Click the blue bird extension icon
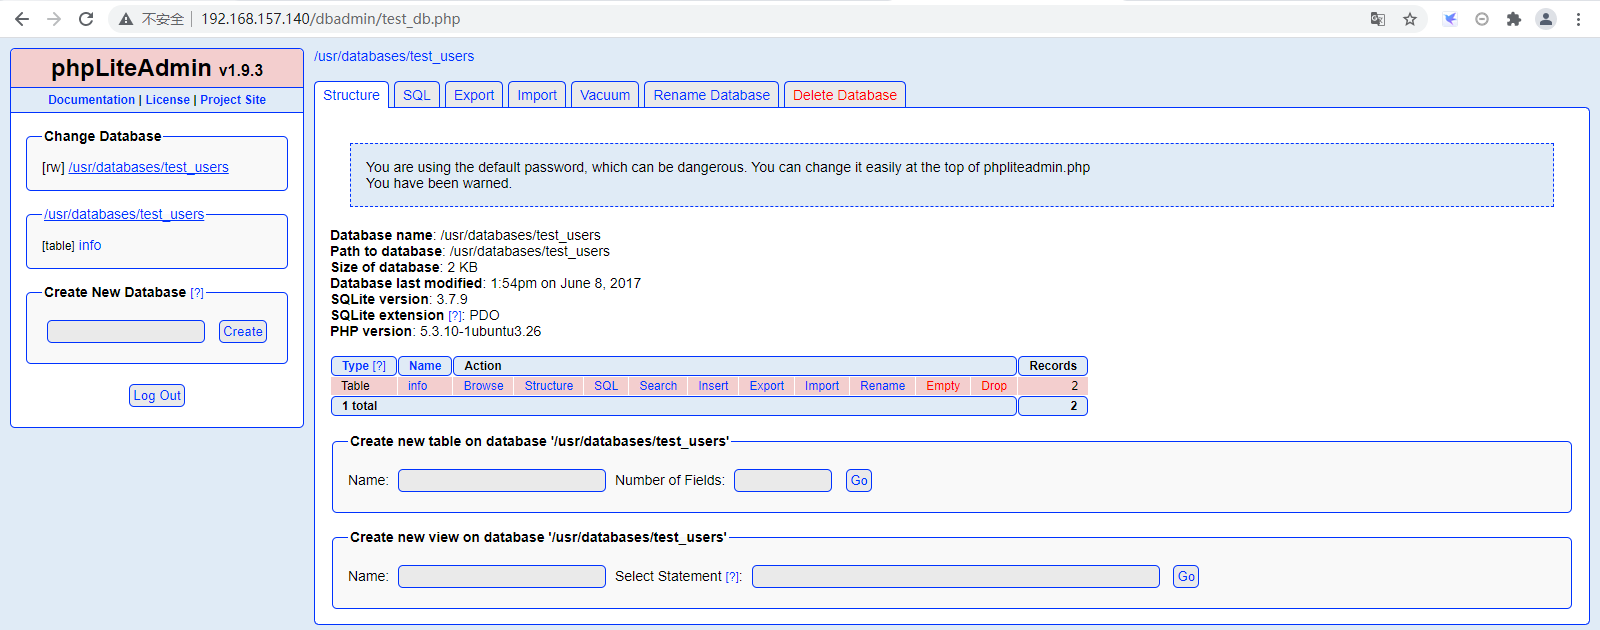Viewport: 1600px width, 630px height. click(x=1450, y=19)
